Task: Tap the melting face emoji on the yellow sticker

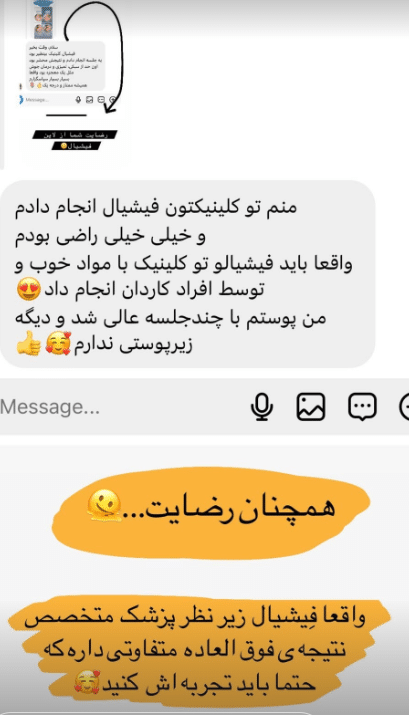Action: [x=104, y=505]
